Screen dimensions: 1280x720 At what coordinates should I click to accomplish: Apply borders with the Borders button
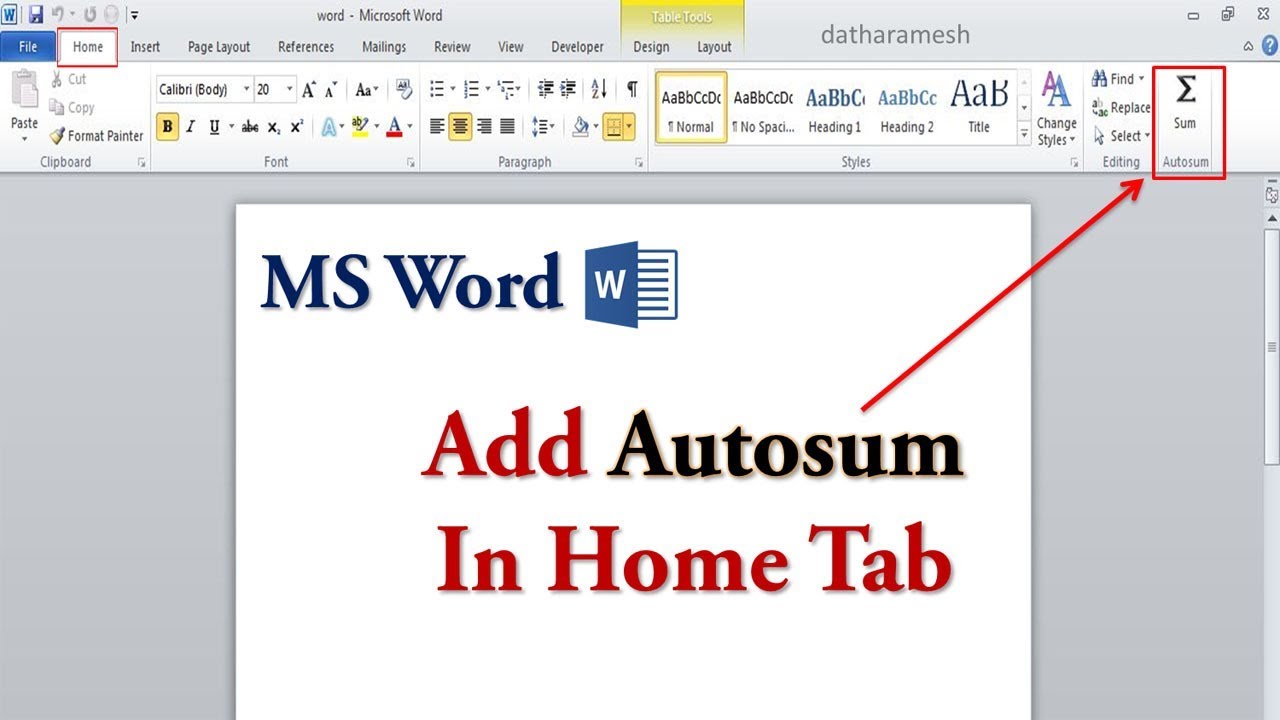(612, 127)
